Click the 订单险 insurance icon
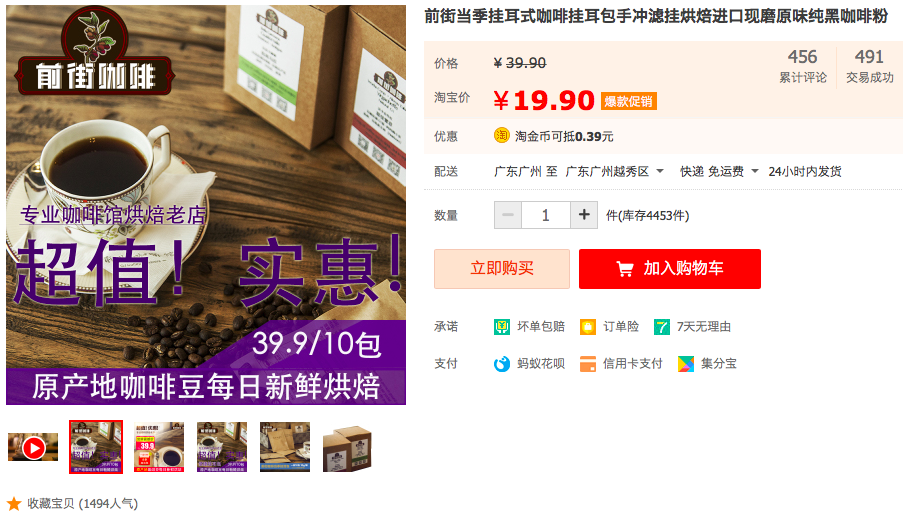The width and height of the screenshot is (903, 515). pyautogui.click(x=587, y=327)
